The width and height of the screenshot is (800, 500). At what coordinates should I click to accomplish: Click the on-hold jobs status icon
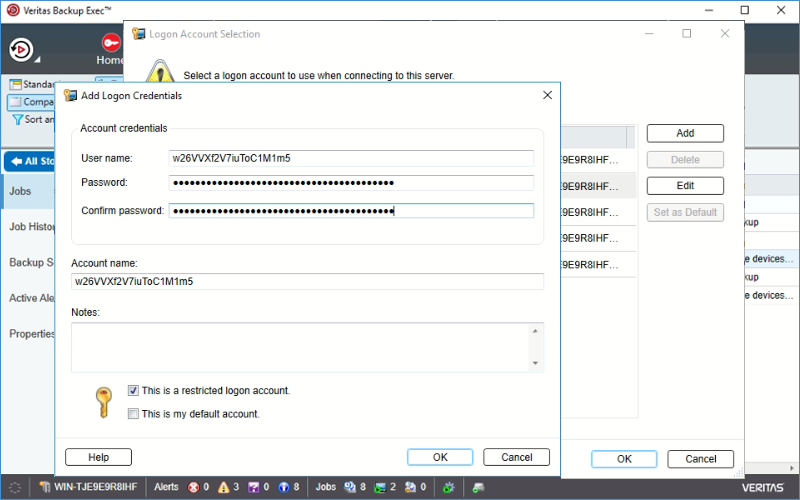tap(410, 487)
